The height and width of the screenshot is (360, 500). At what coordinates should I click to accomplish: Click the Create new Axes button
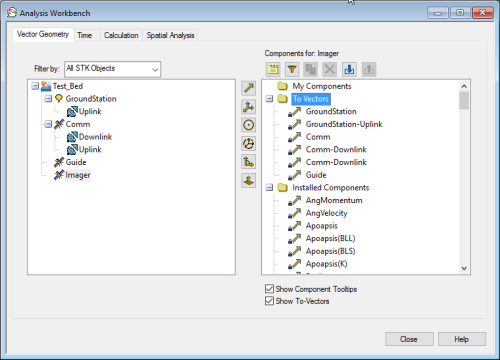click(248, 107)
